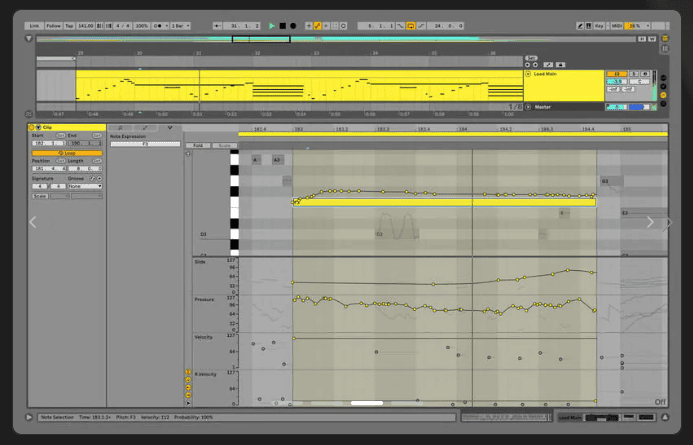Viewport: 693px width, 445px height.
Task: Click the small triangle below the lane toggles
Action: 188,403
